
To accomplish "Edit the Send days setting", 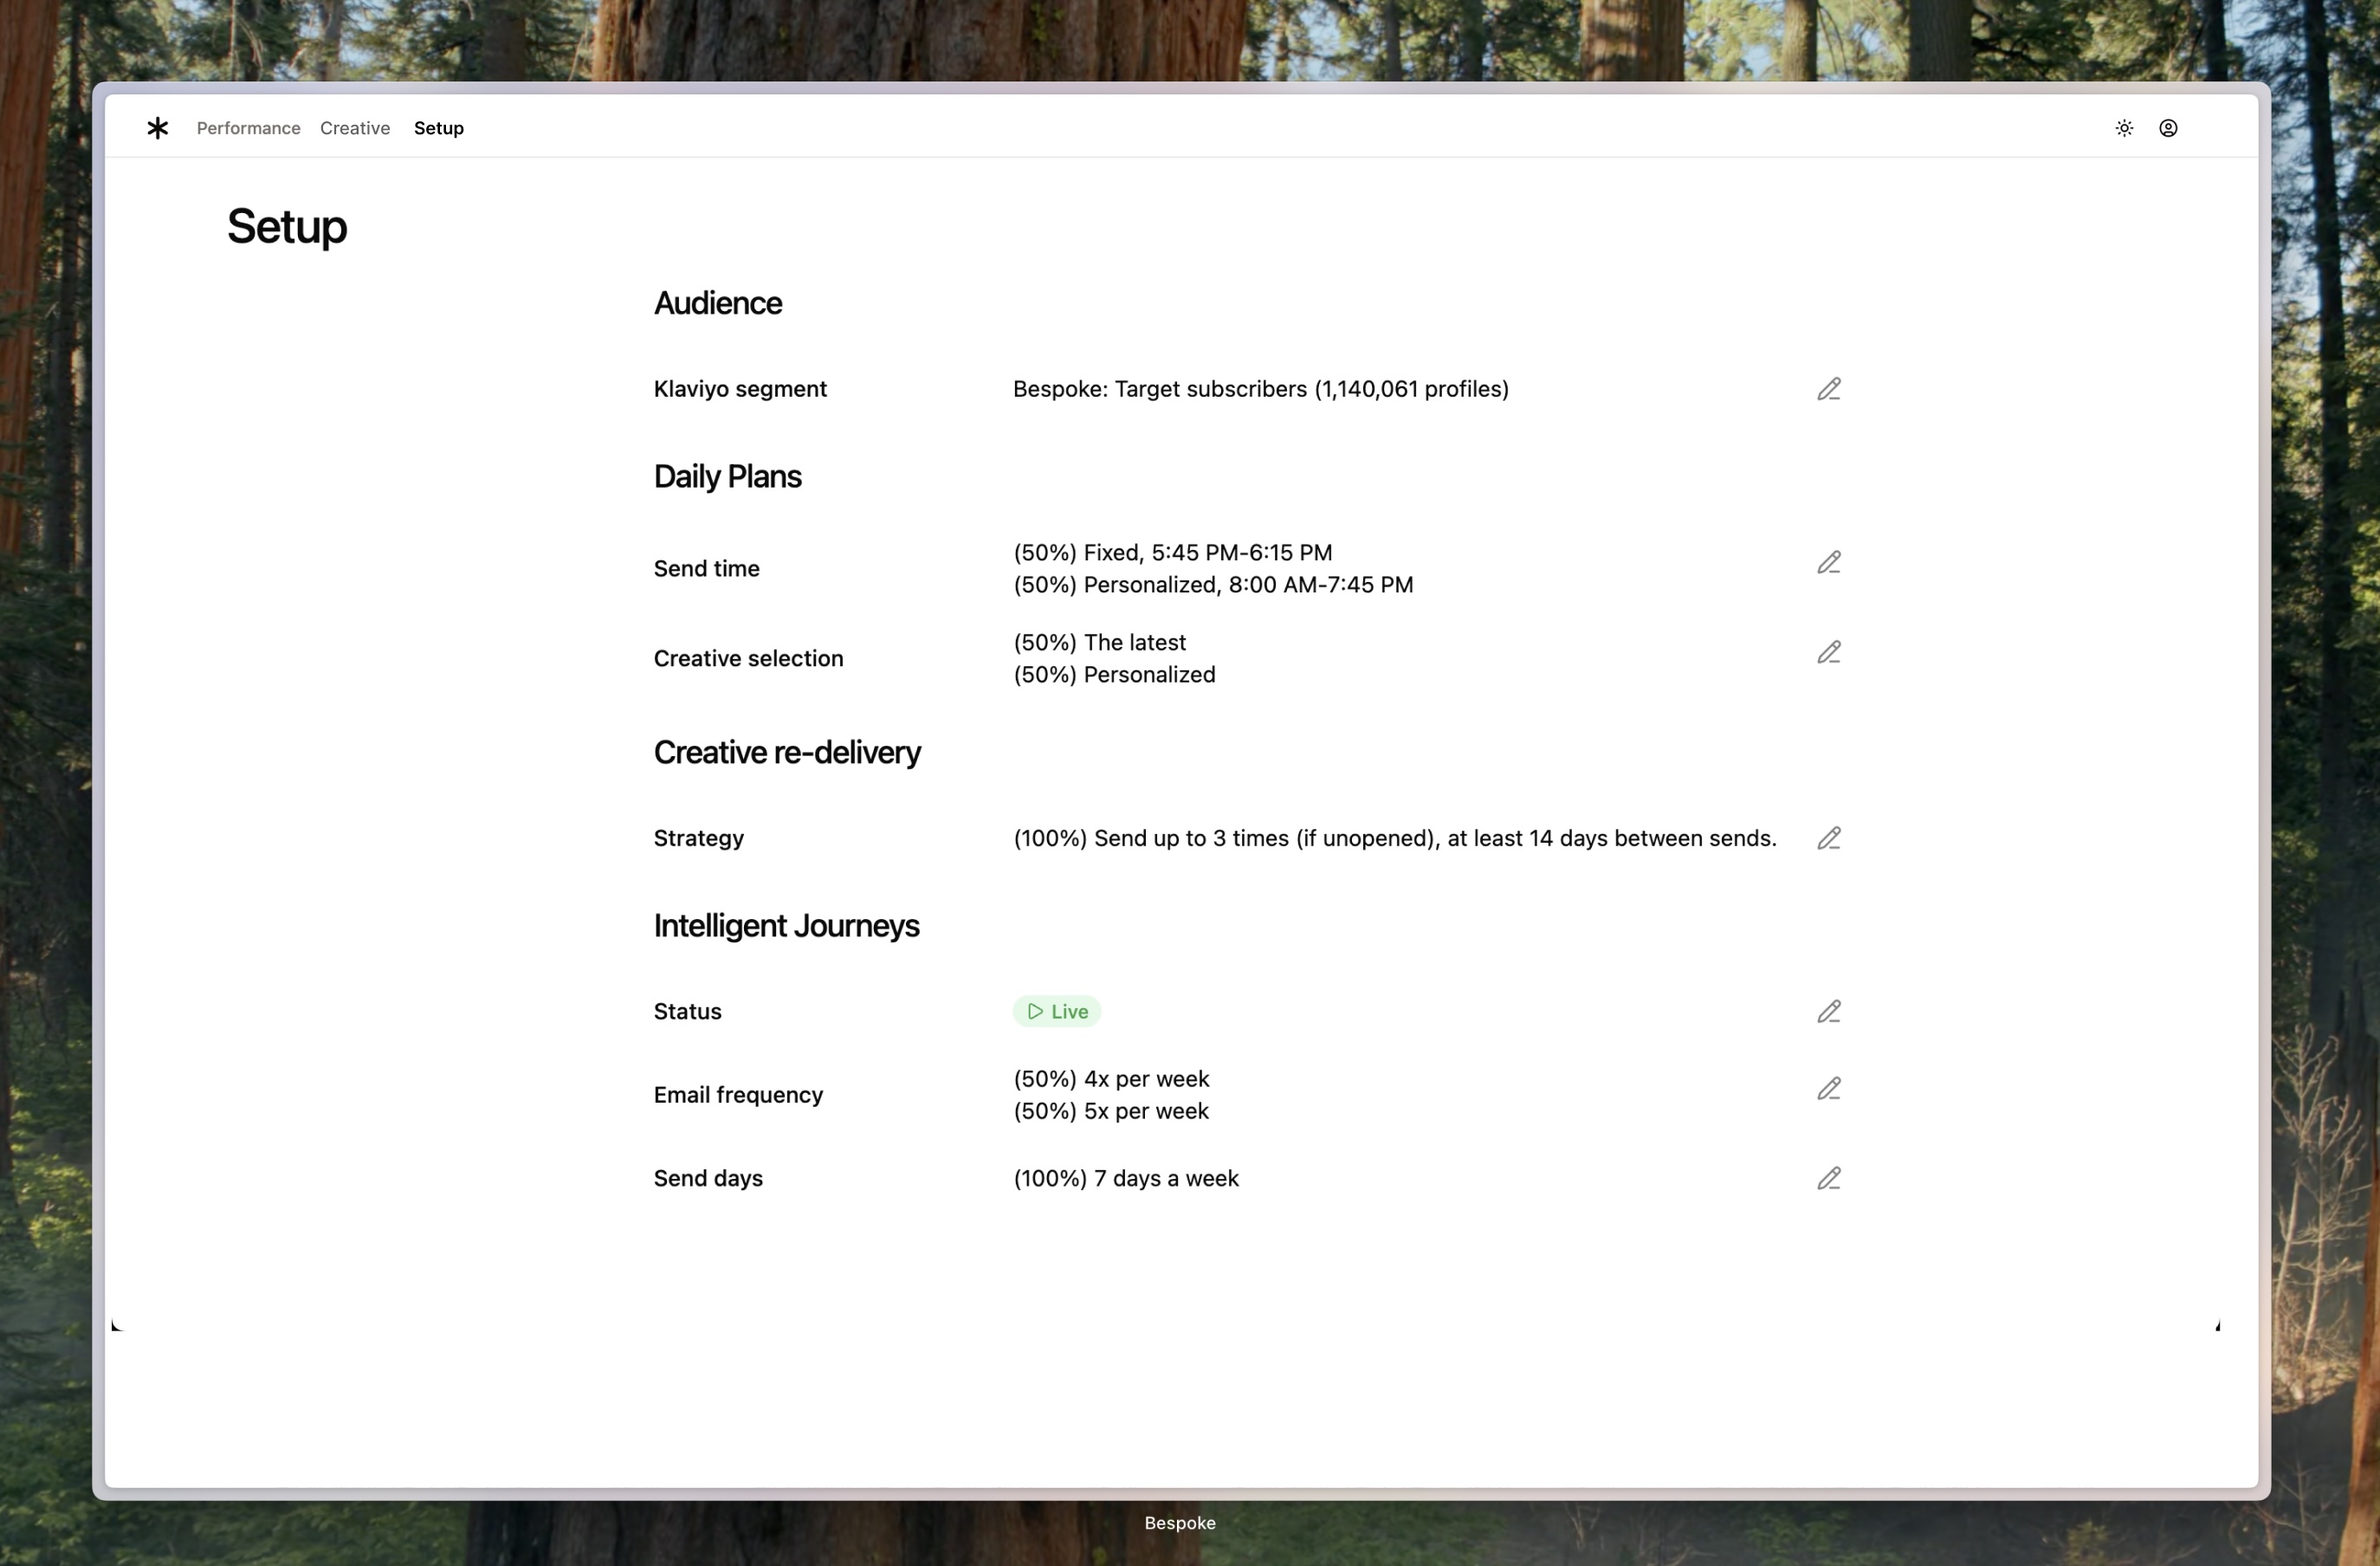I will pos(1828,1179).
